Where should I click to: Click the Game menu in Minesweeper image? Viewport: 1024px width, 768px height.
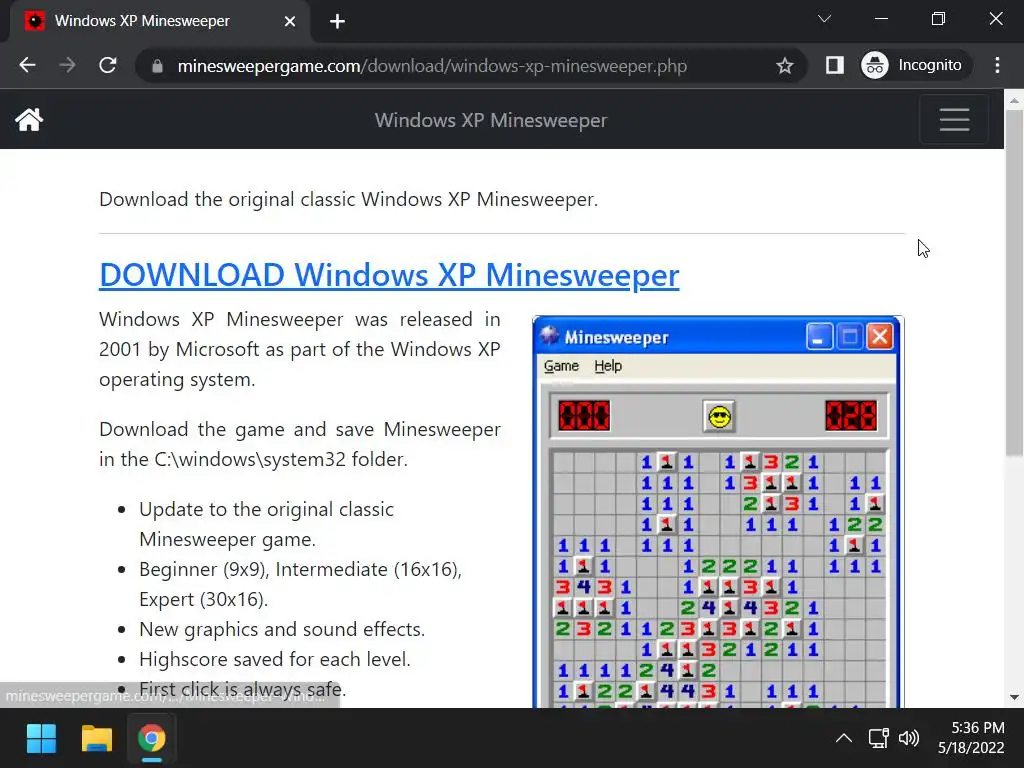[561, 366]
